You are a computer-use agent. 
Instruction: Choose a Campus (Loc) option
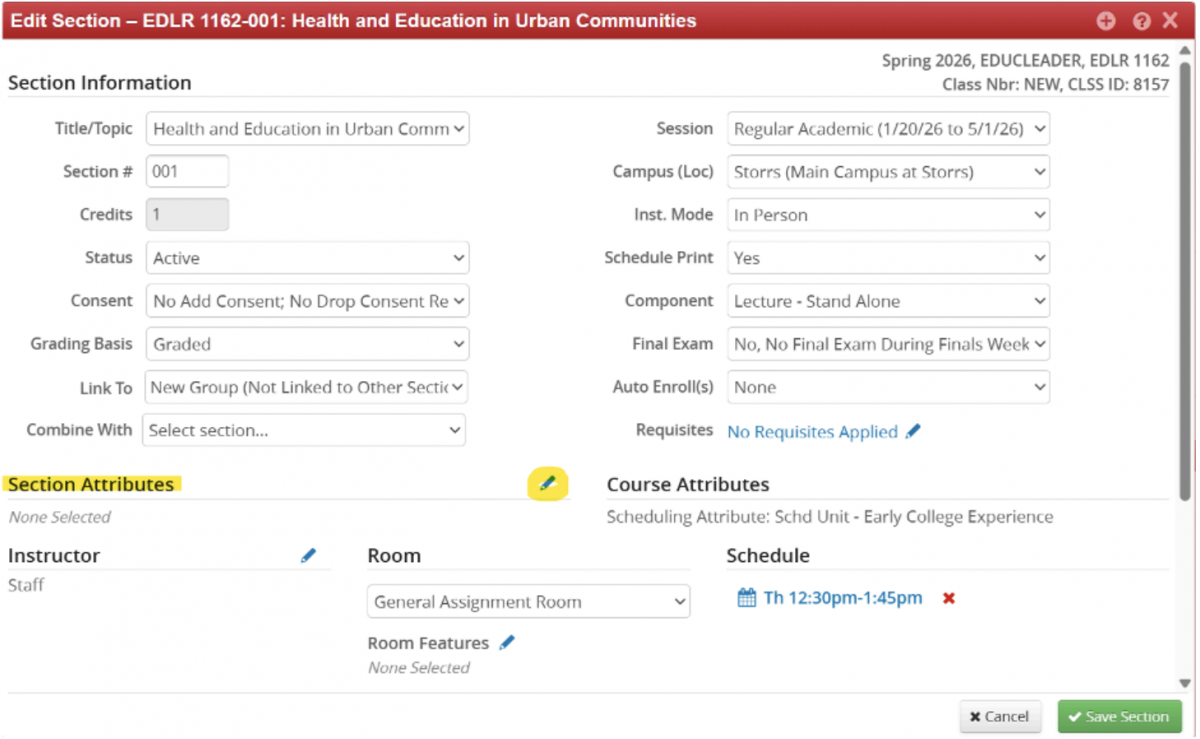coord(888,172)
